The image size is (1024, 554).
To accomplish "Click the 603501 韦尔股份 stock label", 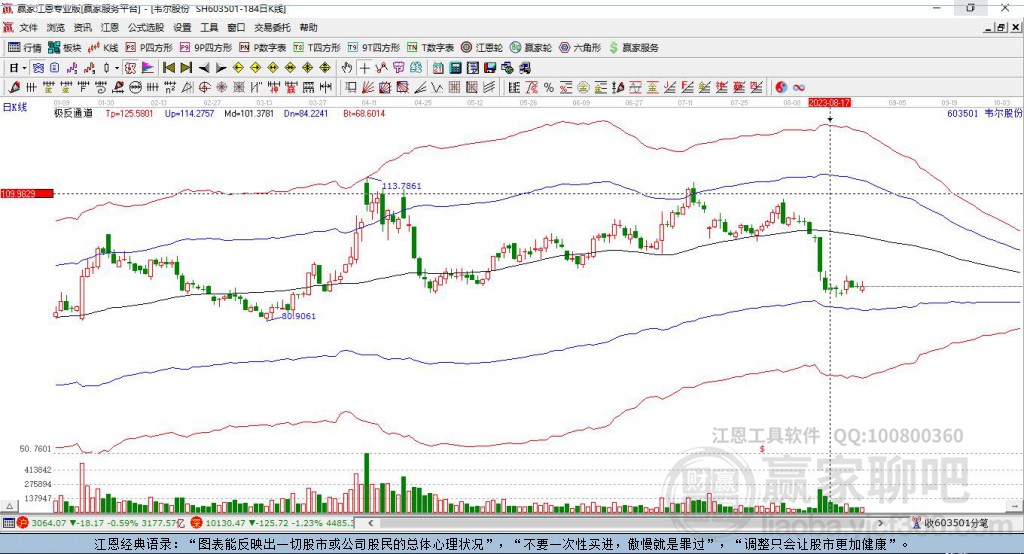I will (985, 114).
